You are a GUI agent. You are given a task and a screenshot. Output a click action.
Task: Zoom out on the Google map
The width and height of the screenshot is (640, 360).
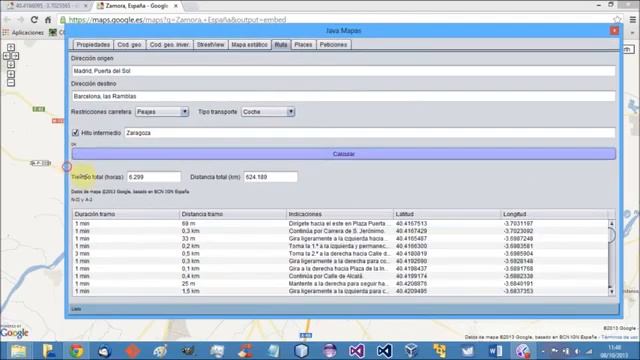click(11, 83)
